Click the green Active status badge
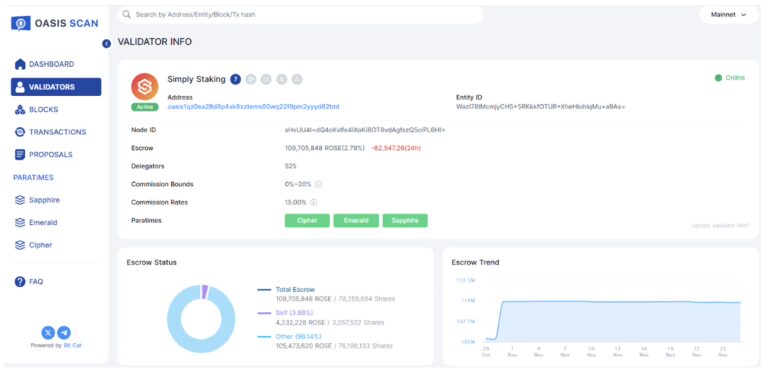Viewport: 768px width, 376px height. tap(144, 107)
